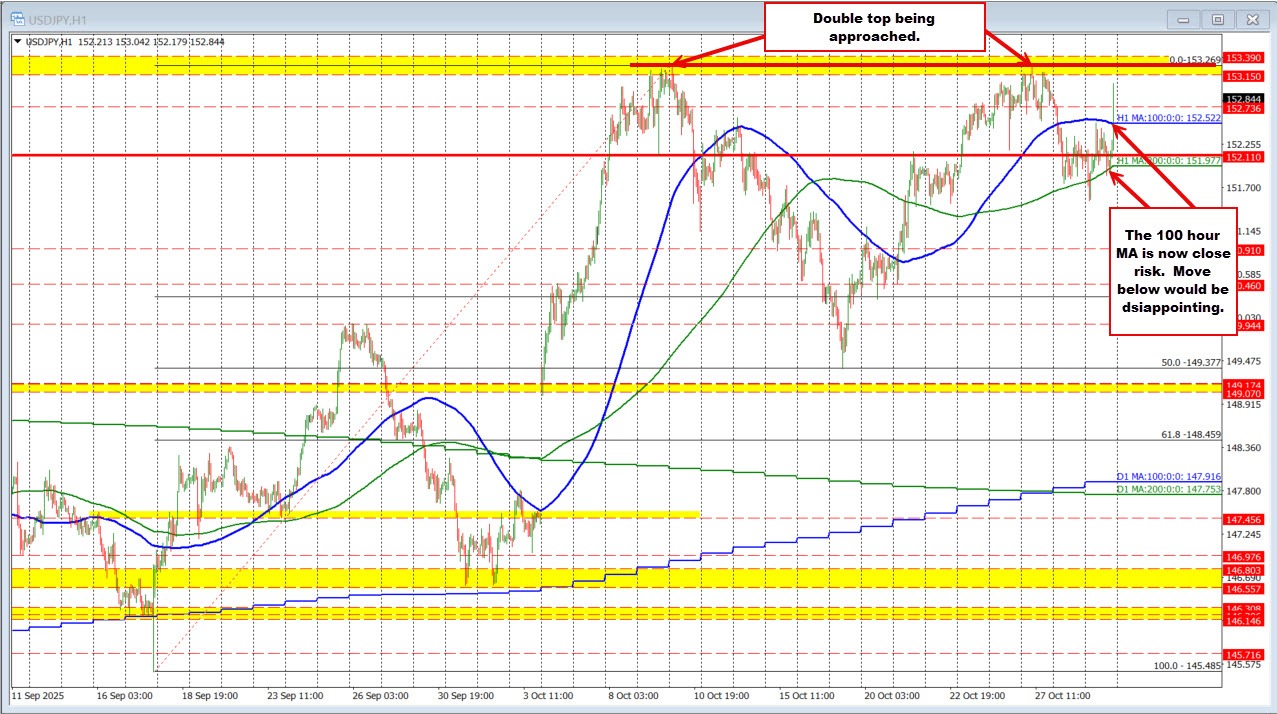Click the chart icon in the USDJPY title bar

tap(18, 17)
